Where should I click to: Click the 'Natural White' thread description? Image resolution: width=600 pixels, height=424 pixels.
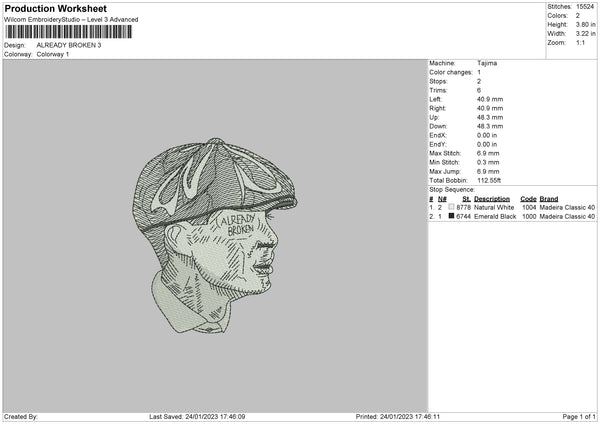tap(494, 207)
